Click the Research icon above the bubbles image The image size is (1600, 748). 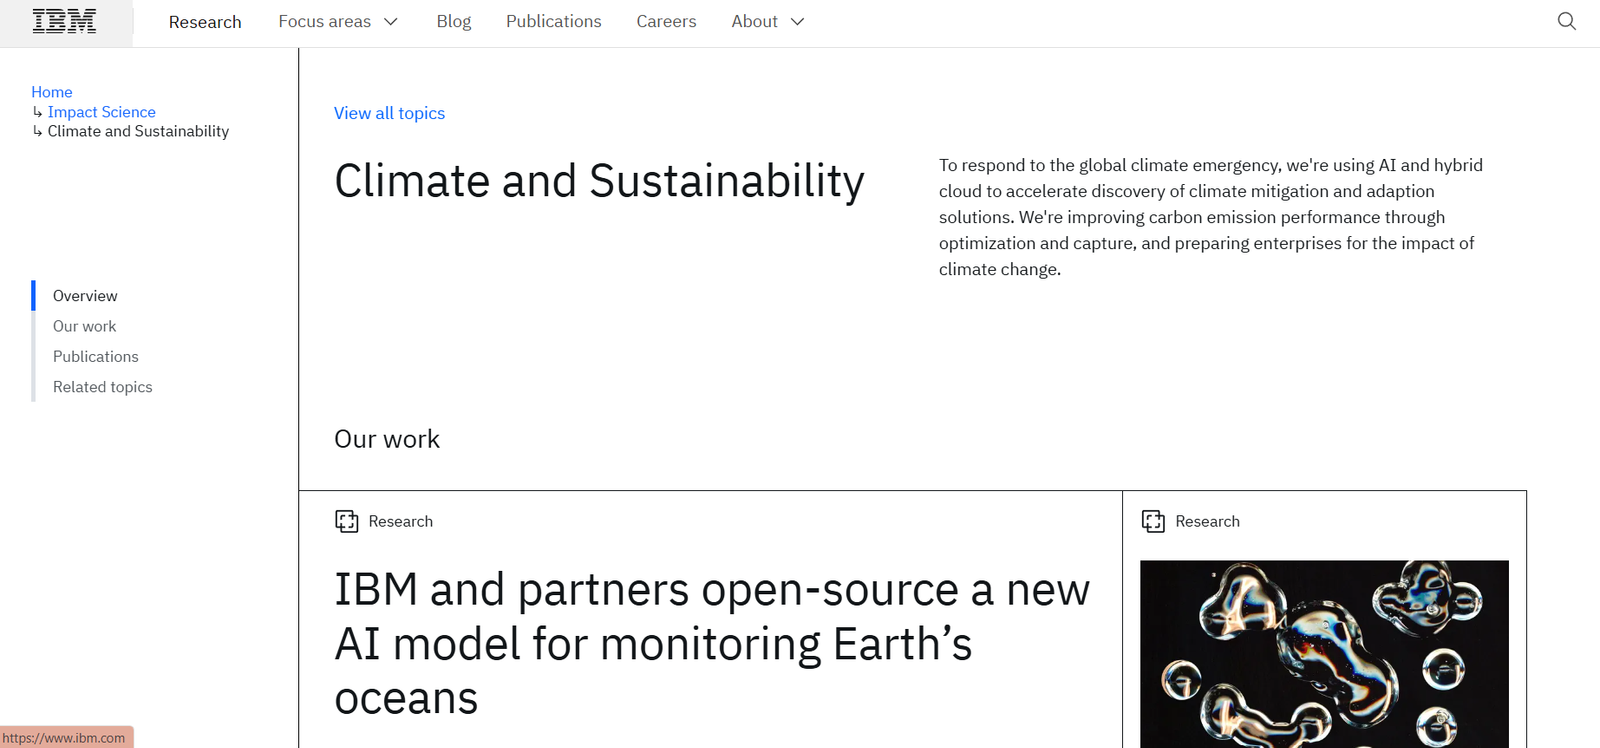(x=1153, y=521)
